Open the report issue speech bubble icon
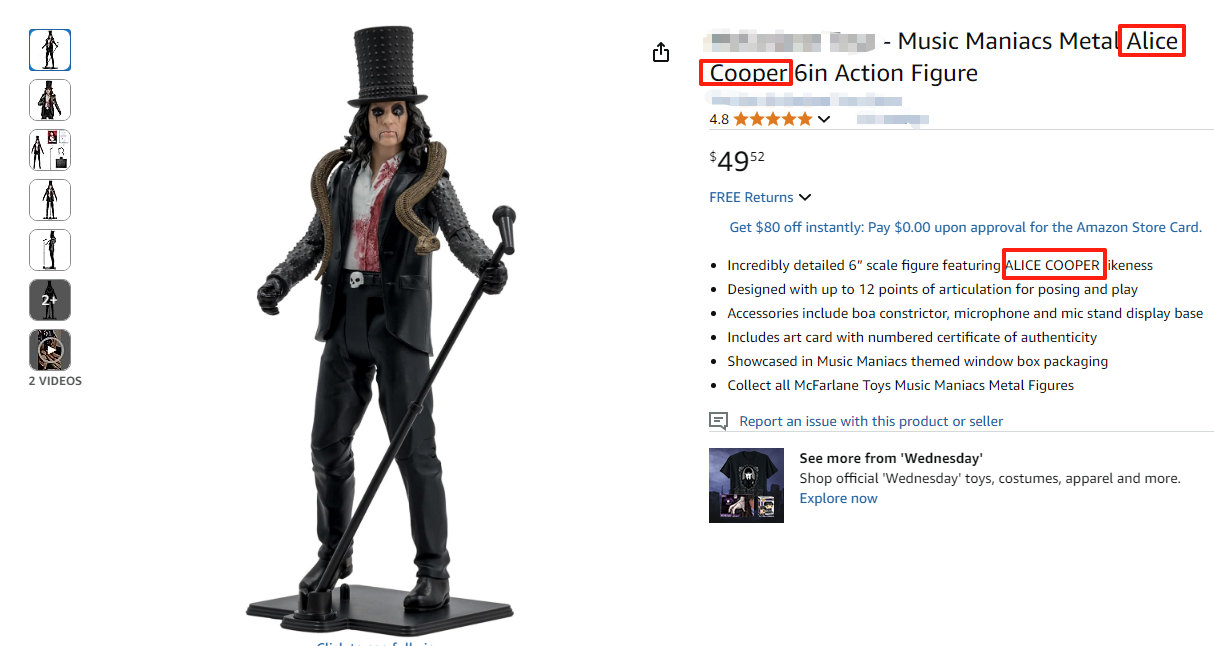 point(718,421)
